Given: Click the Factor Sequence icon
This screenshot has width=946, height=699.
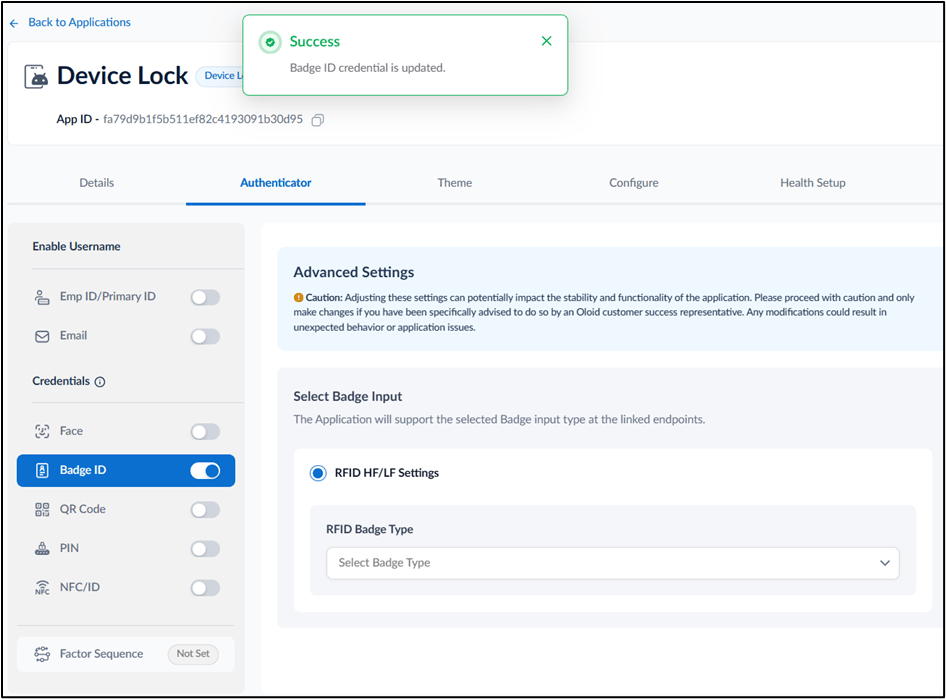Looking at the screenshot, I should 42,654.
